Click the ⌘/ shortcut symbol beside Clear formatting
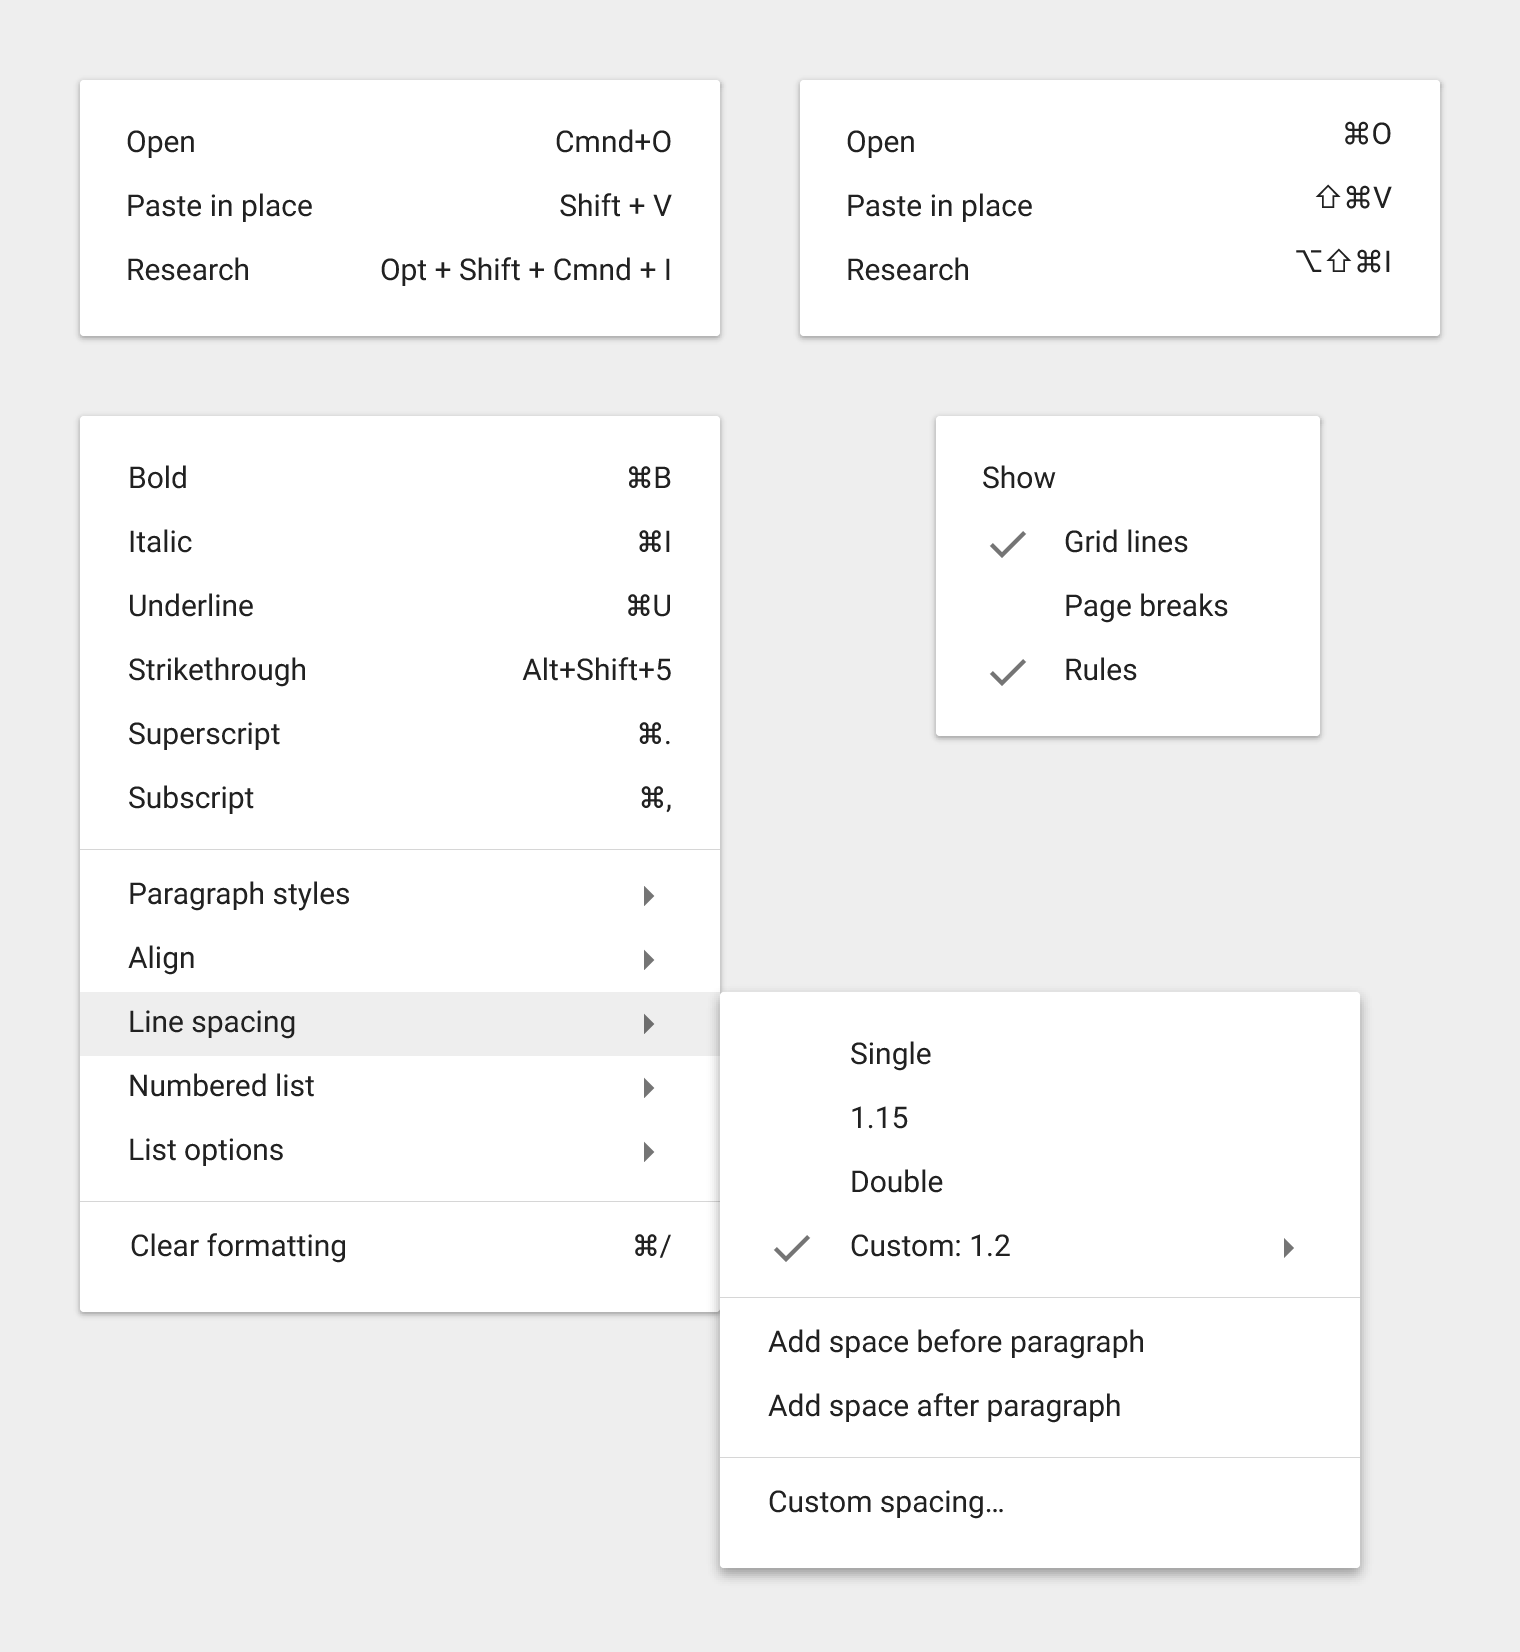This screenshot has height=1652, width=1520. 652,1246
